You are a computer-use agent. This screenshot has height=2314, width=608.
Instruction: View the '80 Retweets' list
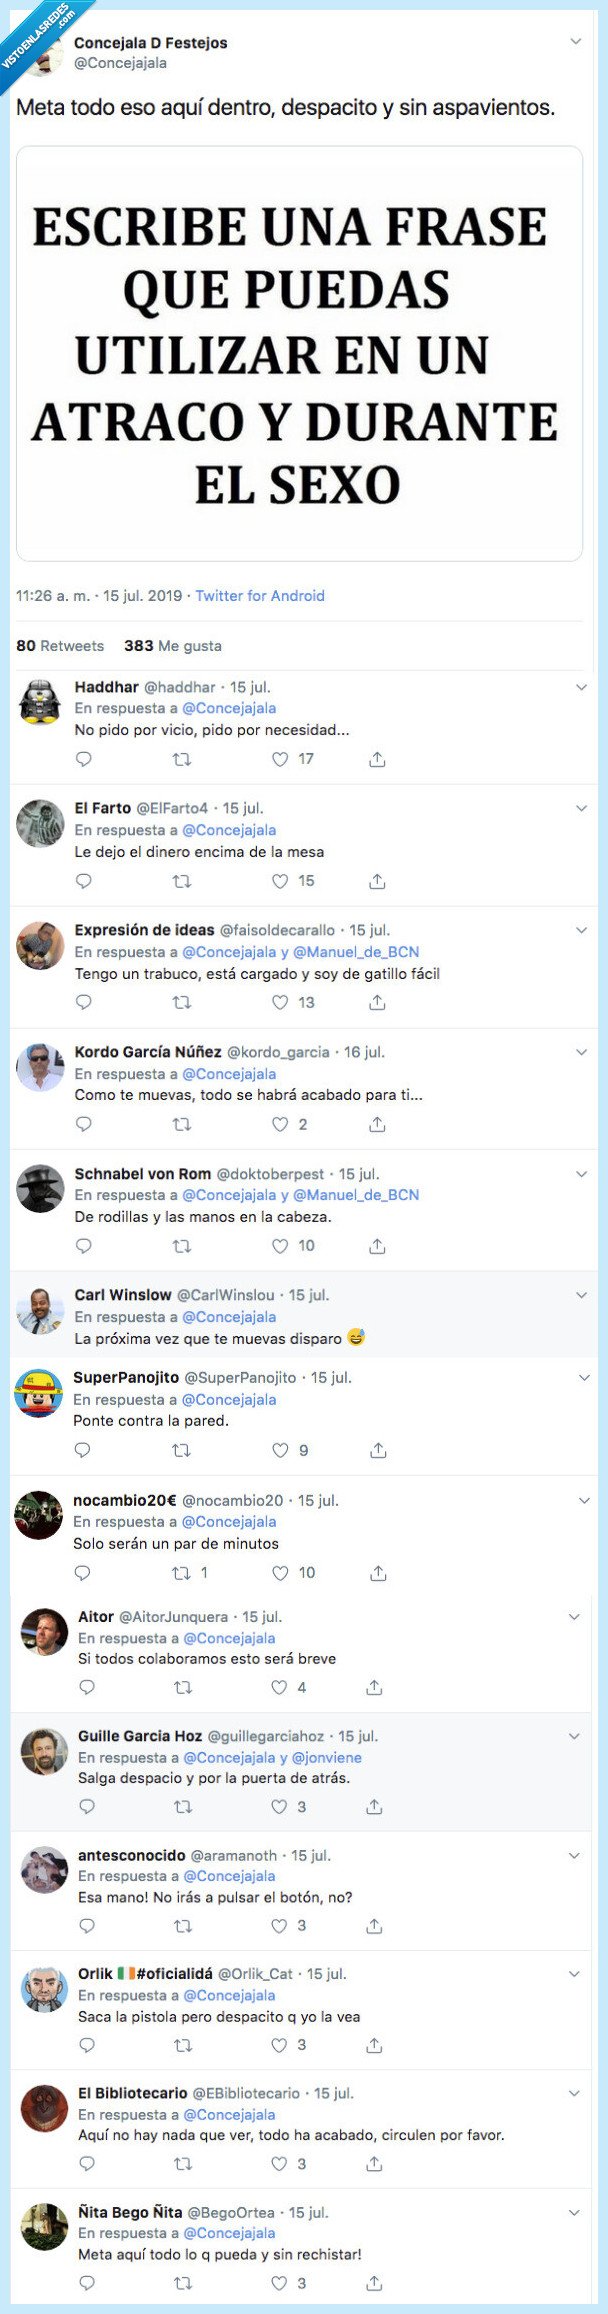point(58,646)
